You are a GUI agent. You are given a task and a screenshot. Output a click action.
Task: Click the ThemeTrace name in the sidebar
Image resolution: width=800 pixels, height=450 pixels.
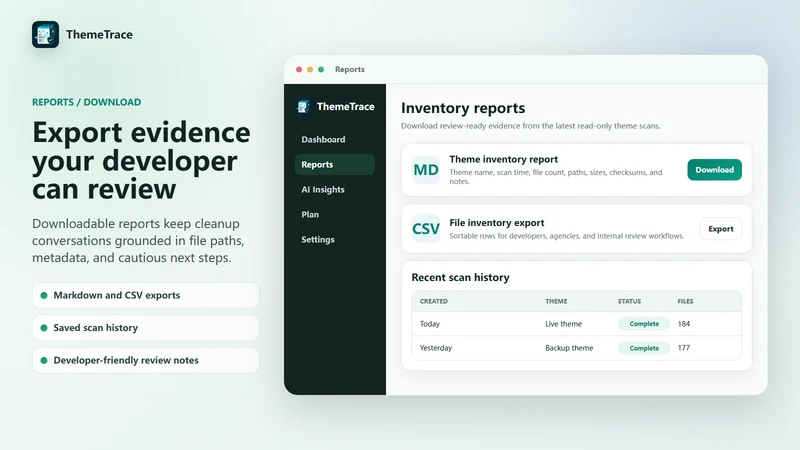coord(345,106)
